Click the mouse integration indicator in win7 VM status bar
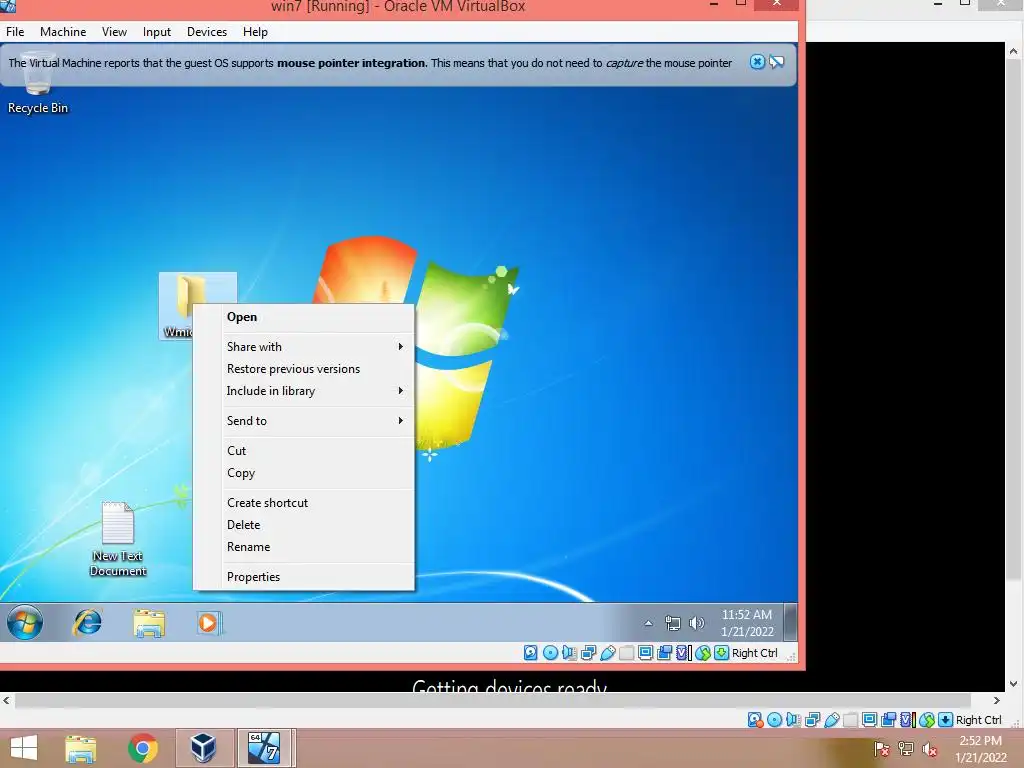This screenshot has width=1024, height=768. [x=703, y=652]
